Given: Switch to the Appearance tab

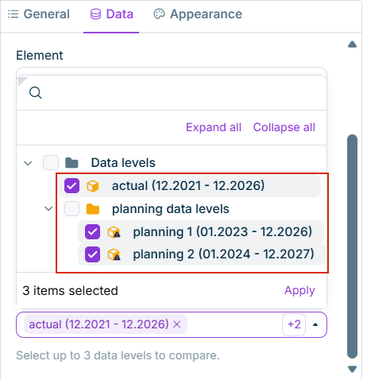Looking at the screenshot, I should (198, 14).
